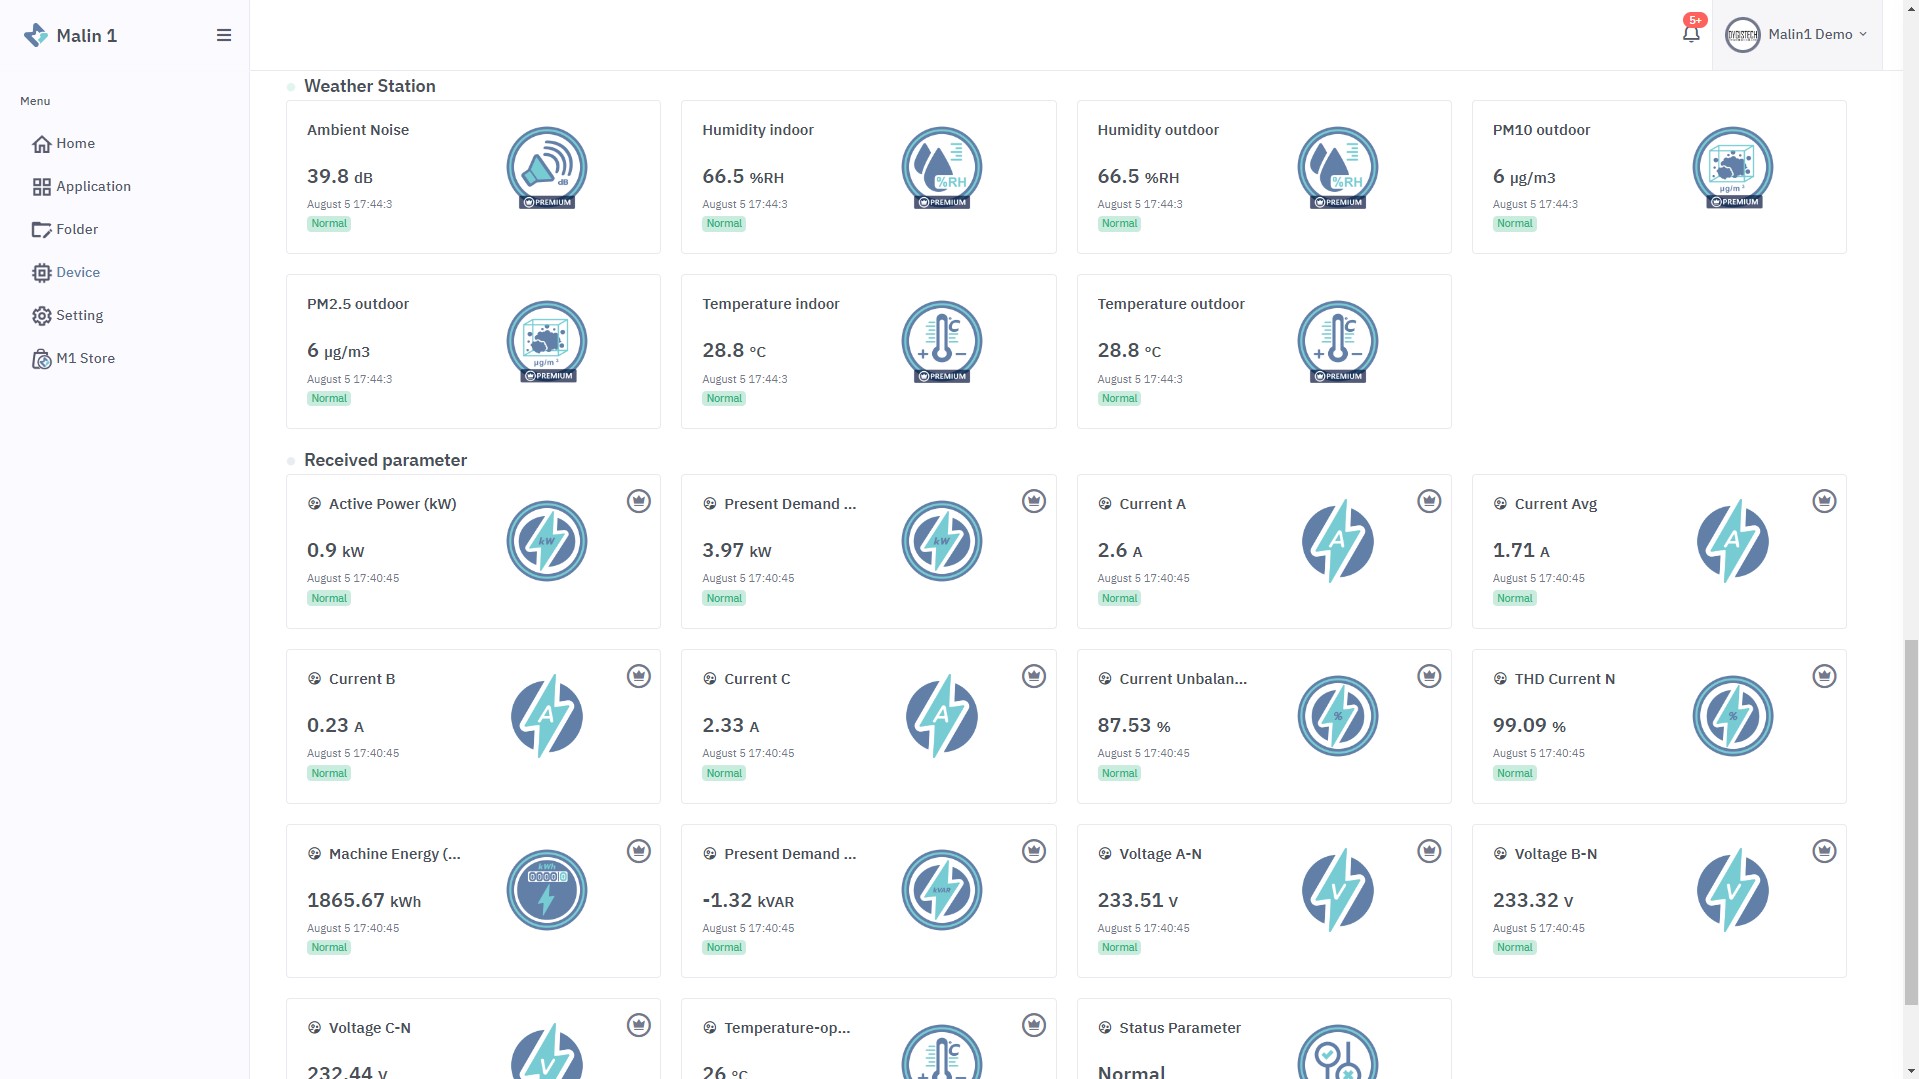Image resolution: width=1919 pixels, height=1079 pixels.
Task: Click the PM10 outdoor particle icon
Action: click(x=1732, y=167)
